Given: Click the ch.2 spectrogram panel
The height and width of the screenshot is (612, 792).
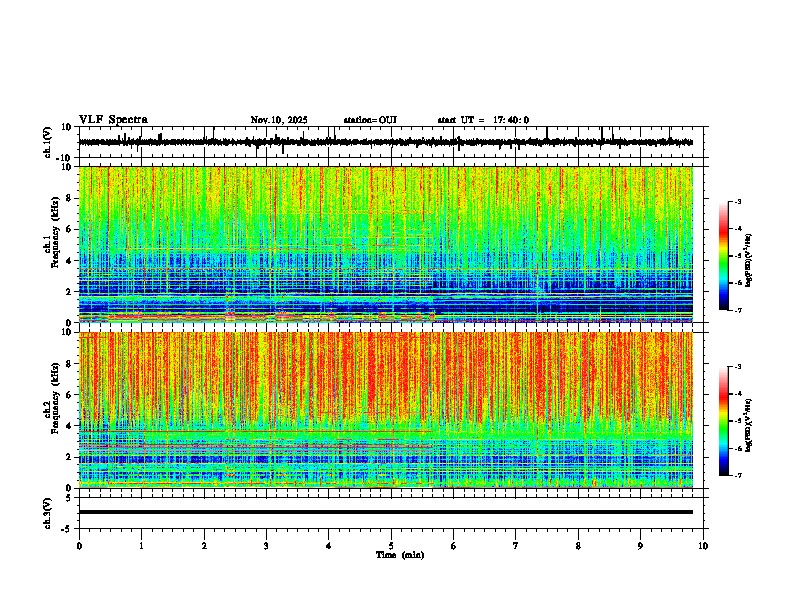Looking at the screenshot, I should click(x=386, y=410).
